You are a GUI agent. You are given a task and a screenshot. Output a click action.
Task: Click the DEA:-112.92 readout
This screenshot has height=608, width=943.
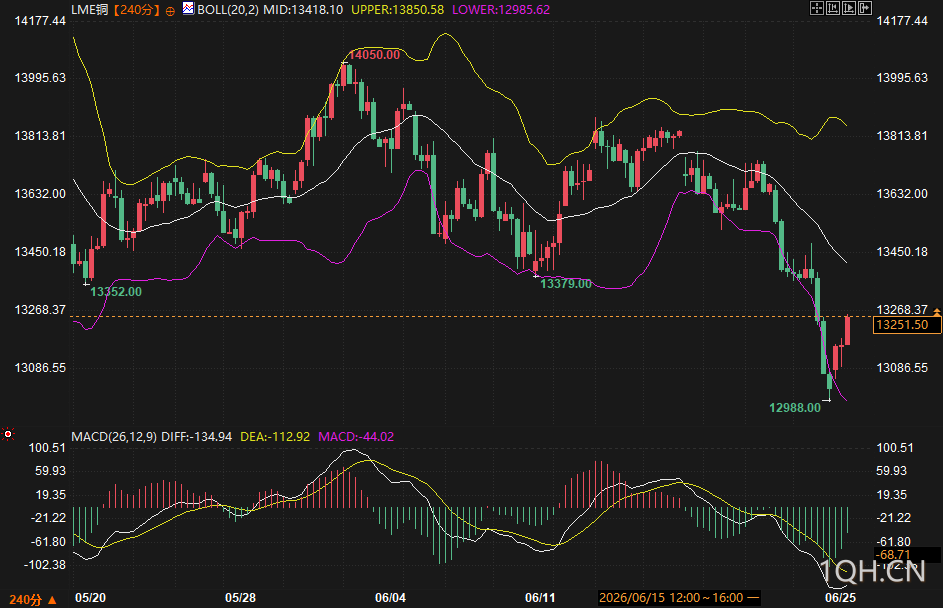click(275, 437)
